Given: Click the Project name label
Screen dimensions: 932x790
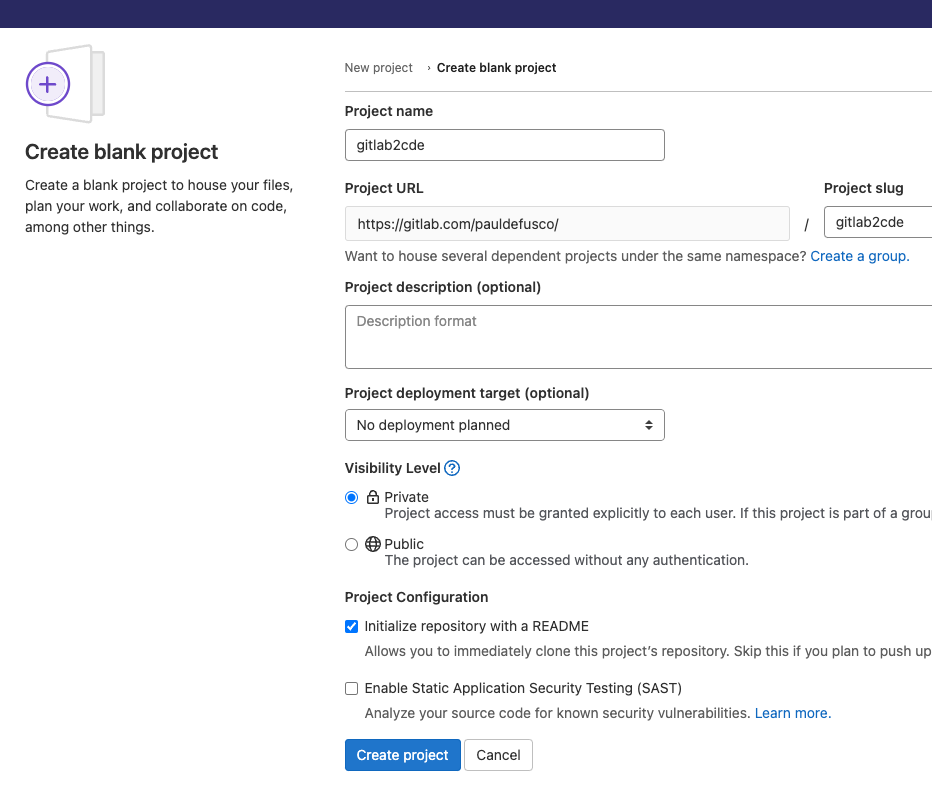Looking at the screenshot, I should tap(389, 111).
